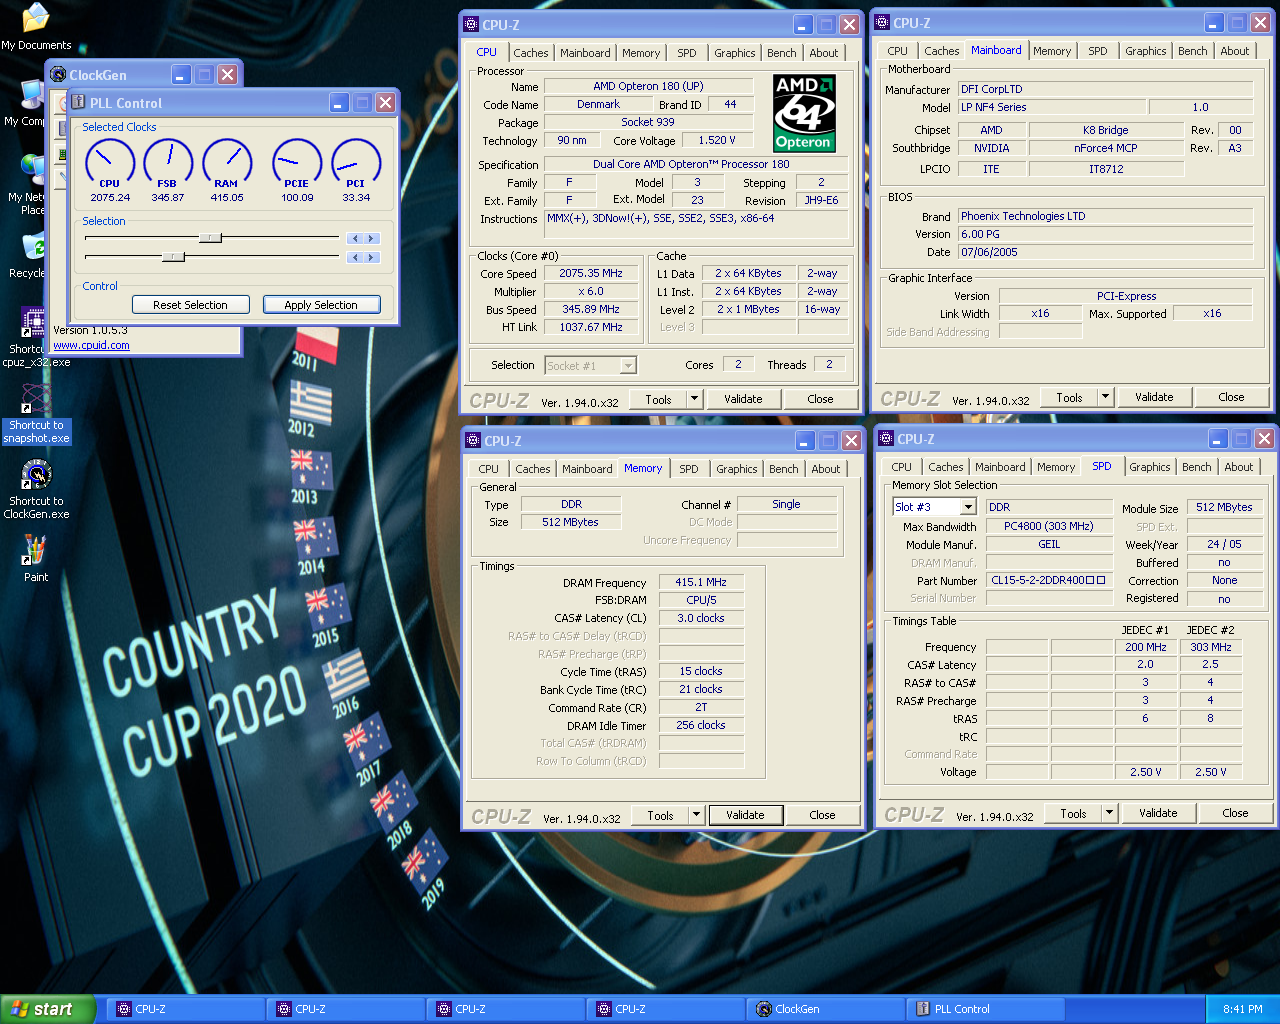Click the Module Manuf. GEIL value
The image size is (1280, 1024).
[1049, 544]
